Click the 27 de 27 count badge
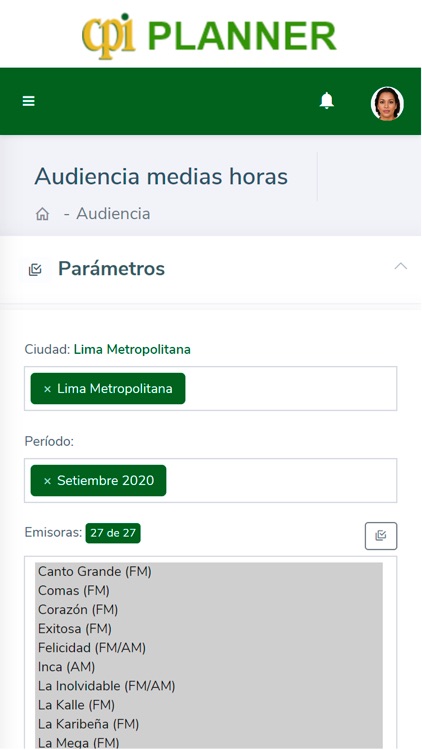 [113, 533]
